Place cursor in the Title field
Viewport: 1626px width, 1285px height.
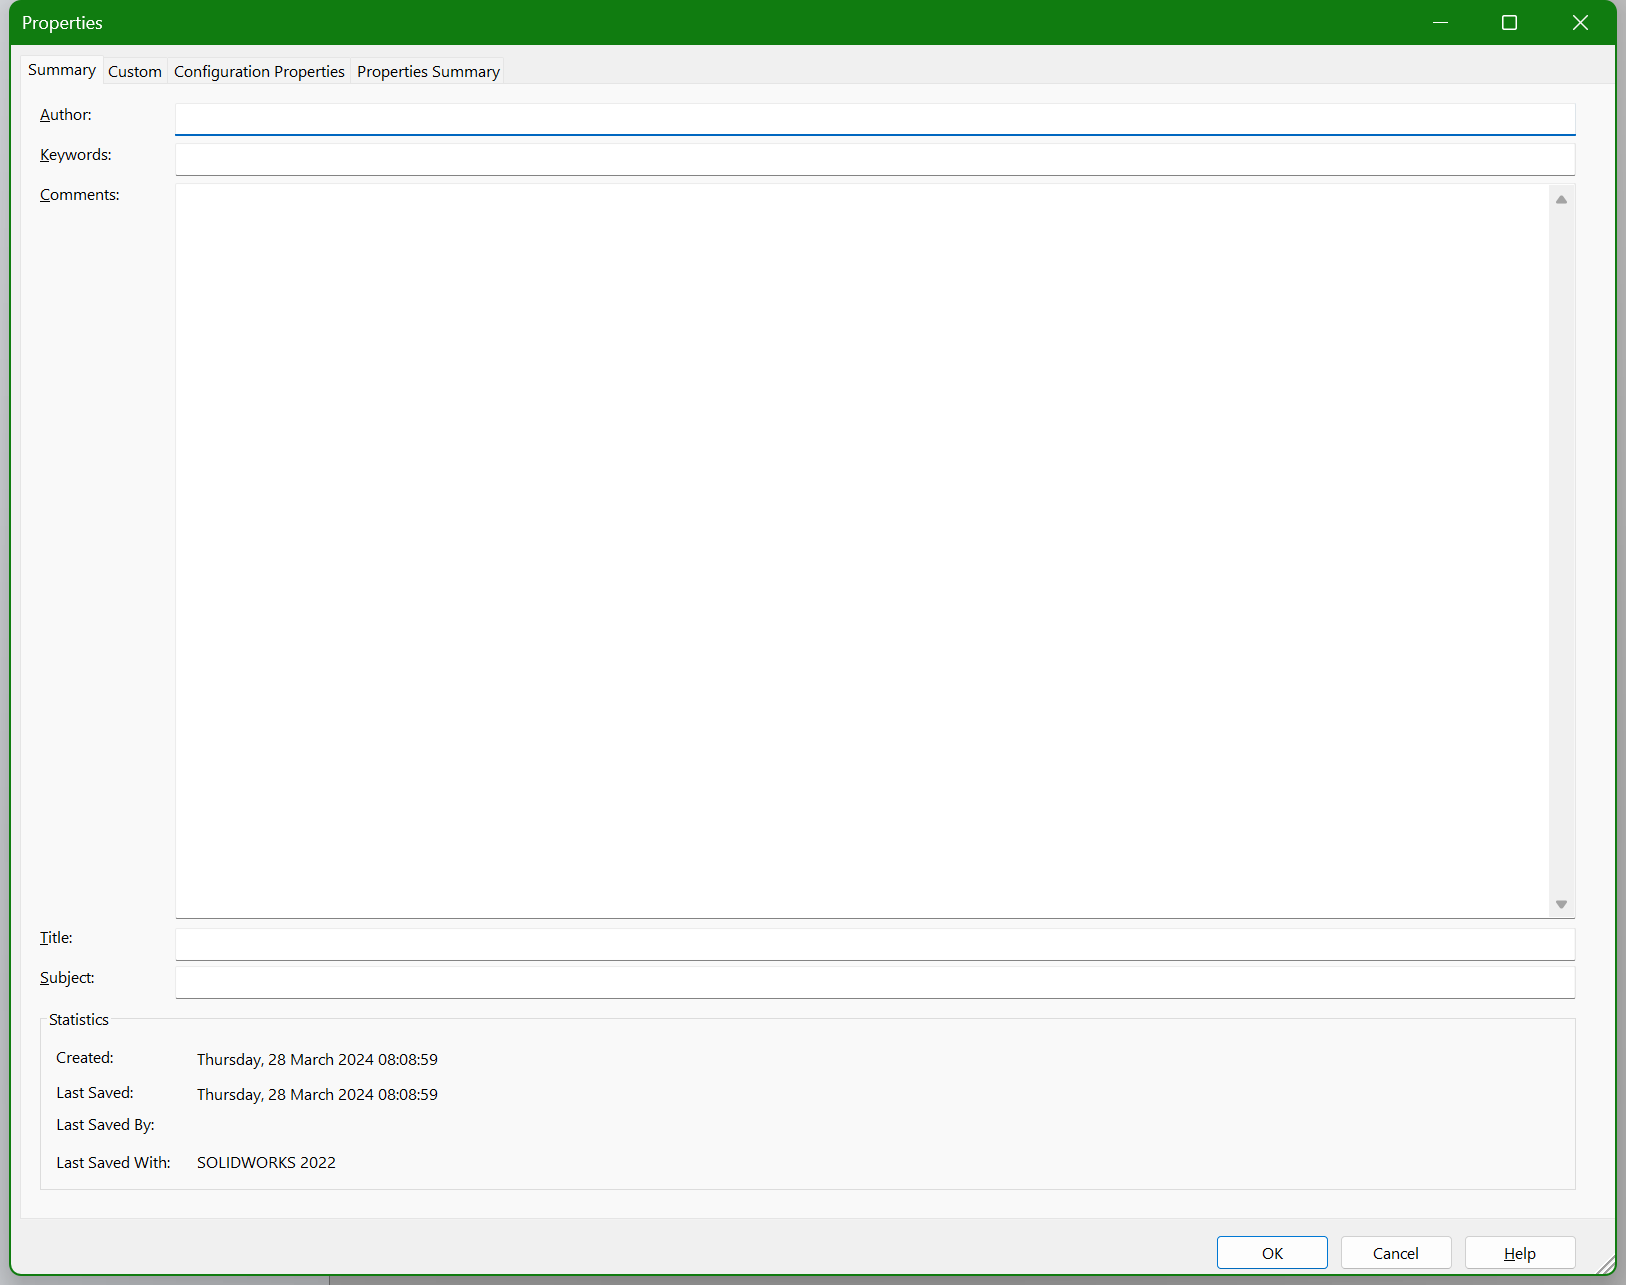click(x=874, y=944)
